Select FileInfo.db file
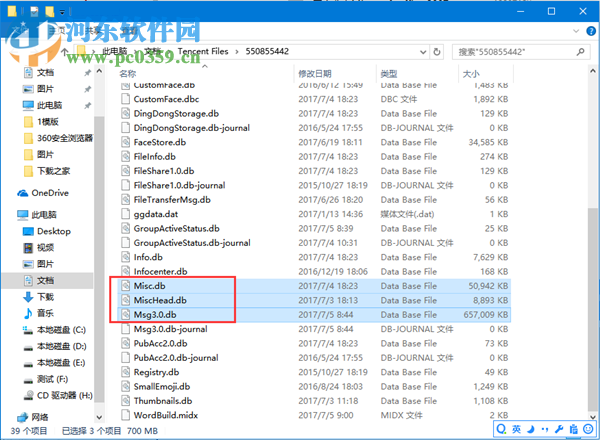Viewport: 600px width, 440px height. pos(155,156)
